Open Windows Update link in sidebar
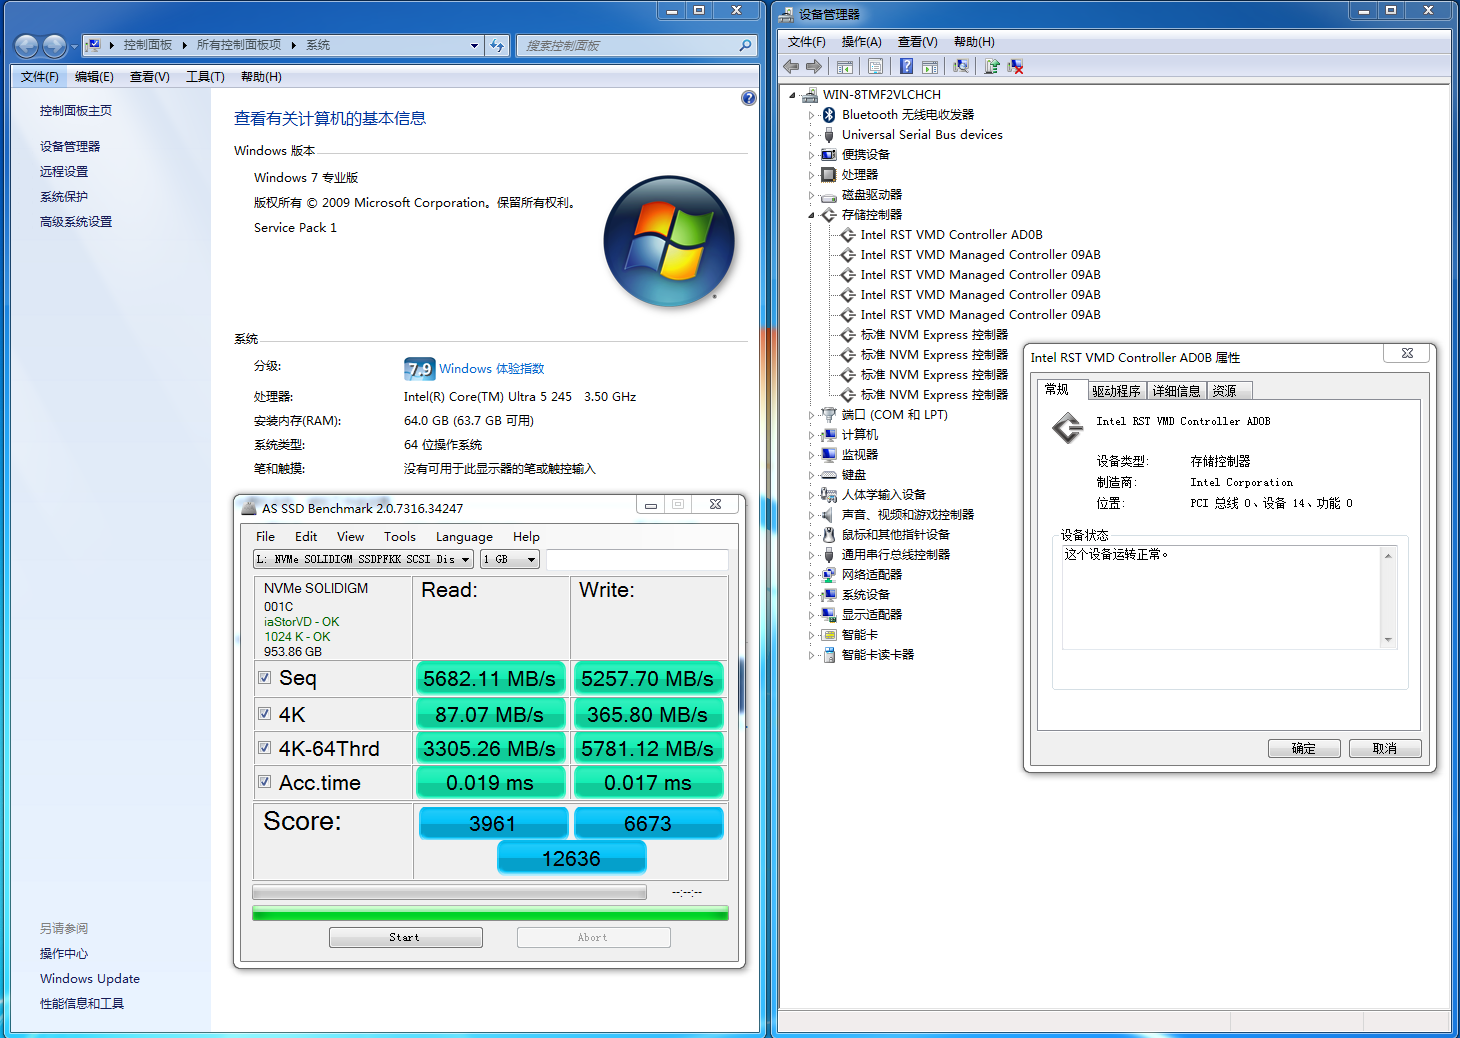The image size is (1460, 1038). [x=90, y=979]
